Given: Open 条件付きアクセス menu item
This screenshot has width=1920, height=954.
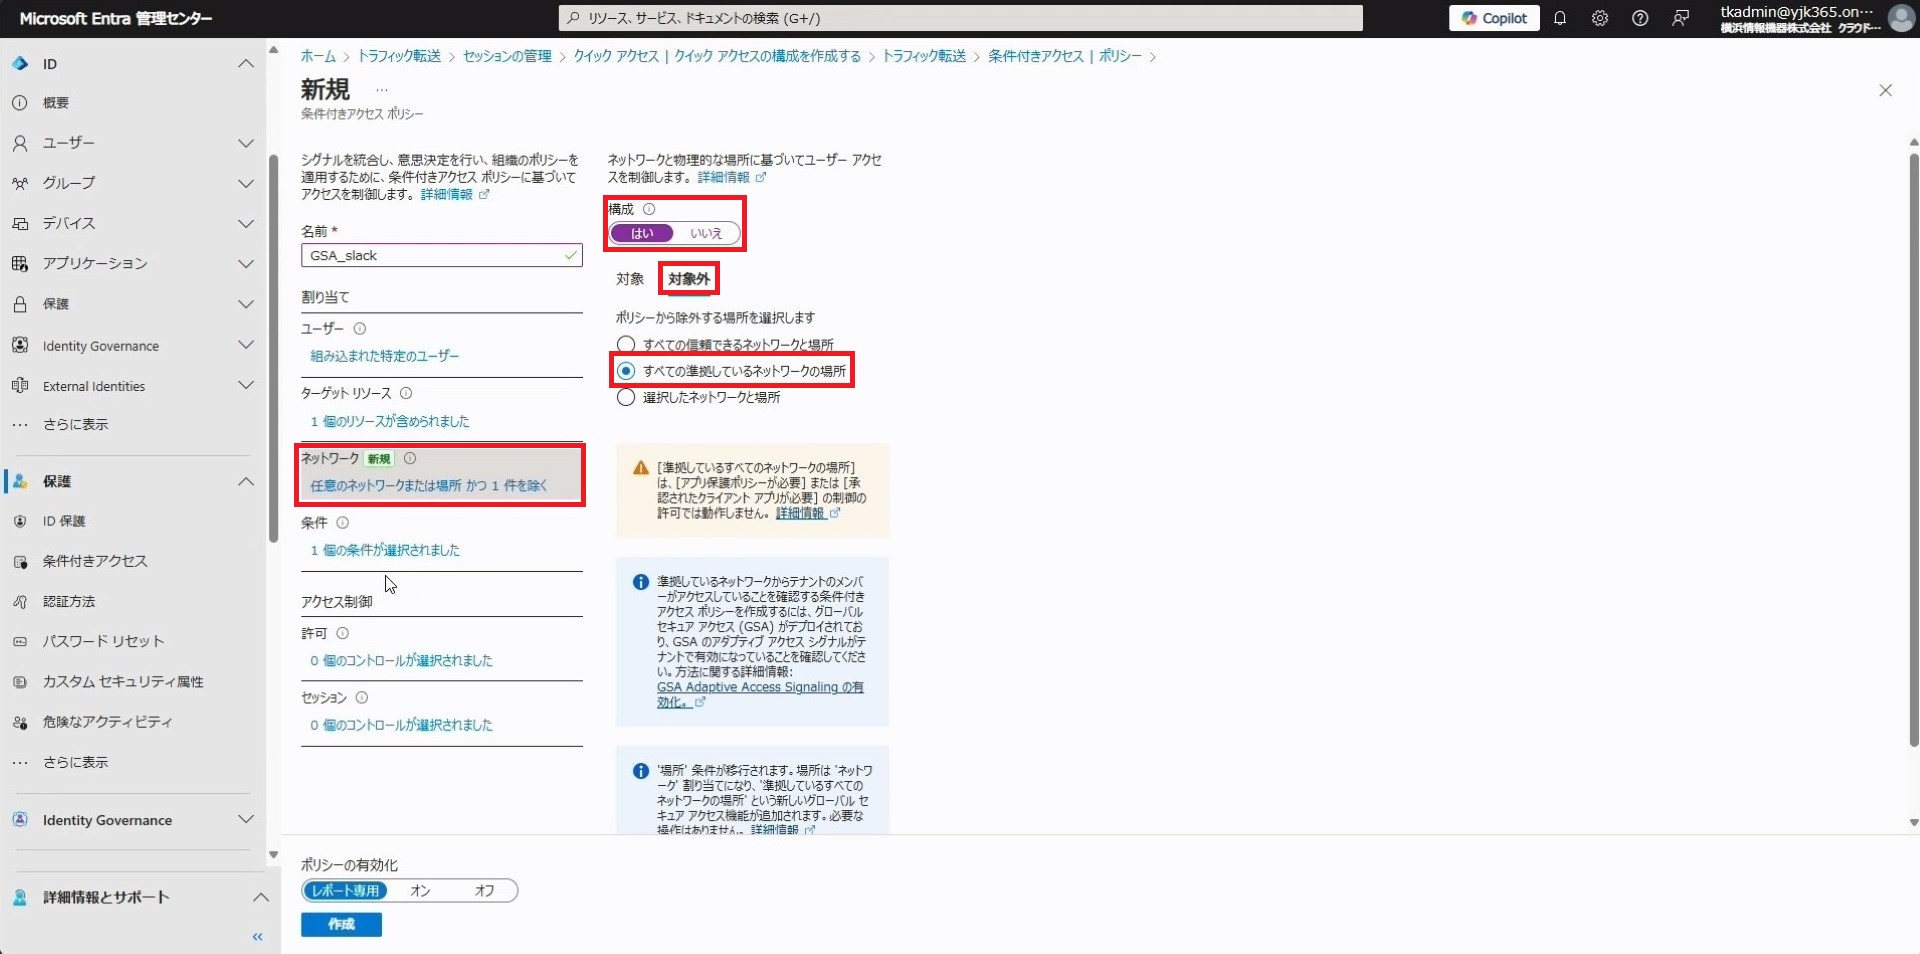Looking at the screenshot, I should pyautogui.click(x=94, y=561).
